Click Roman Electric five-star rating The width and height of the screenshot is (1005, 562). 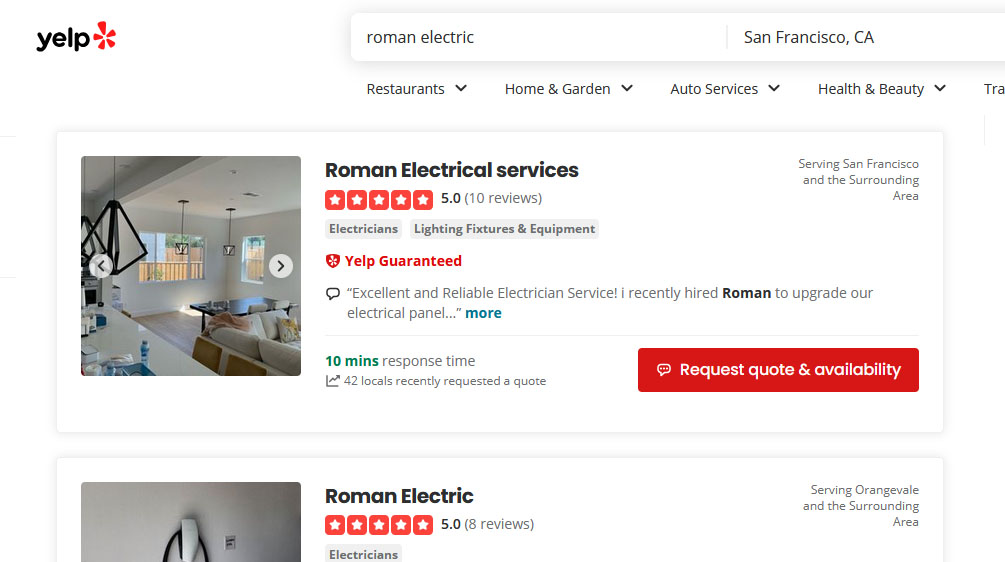[x=379, y=525]
